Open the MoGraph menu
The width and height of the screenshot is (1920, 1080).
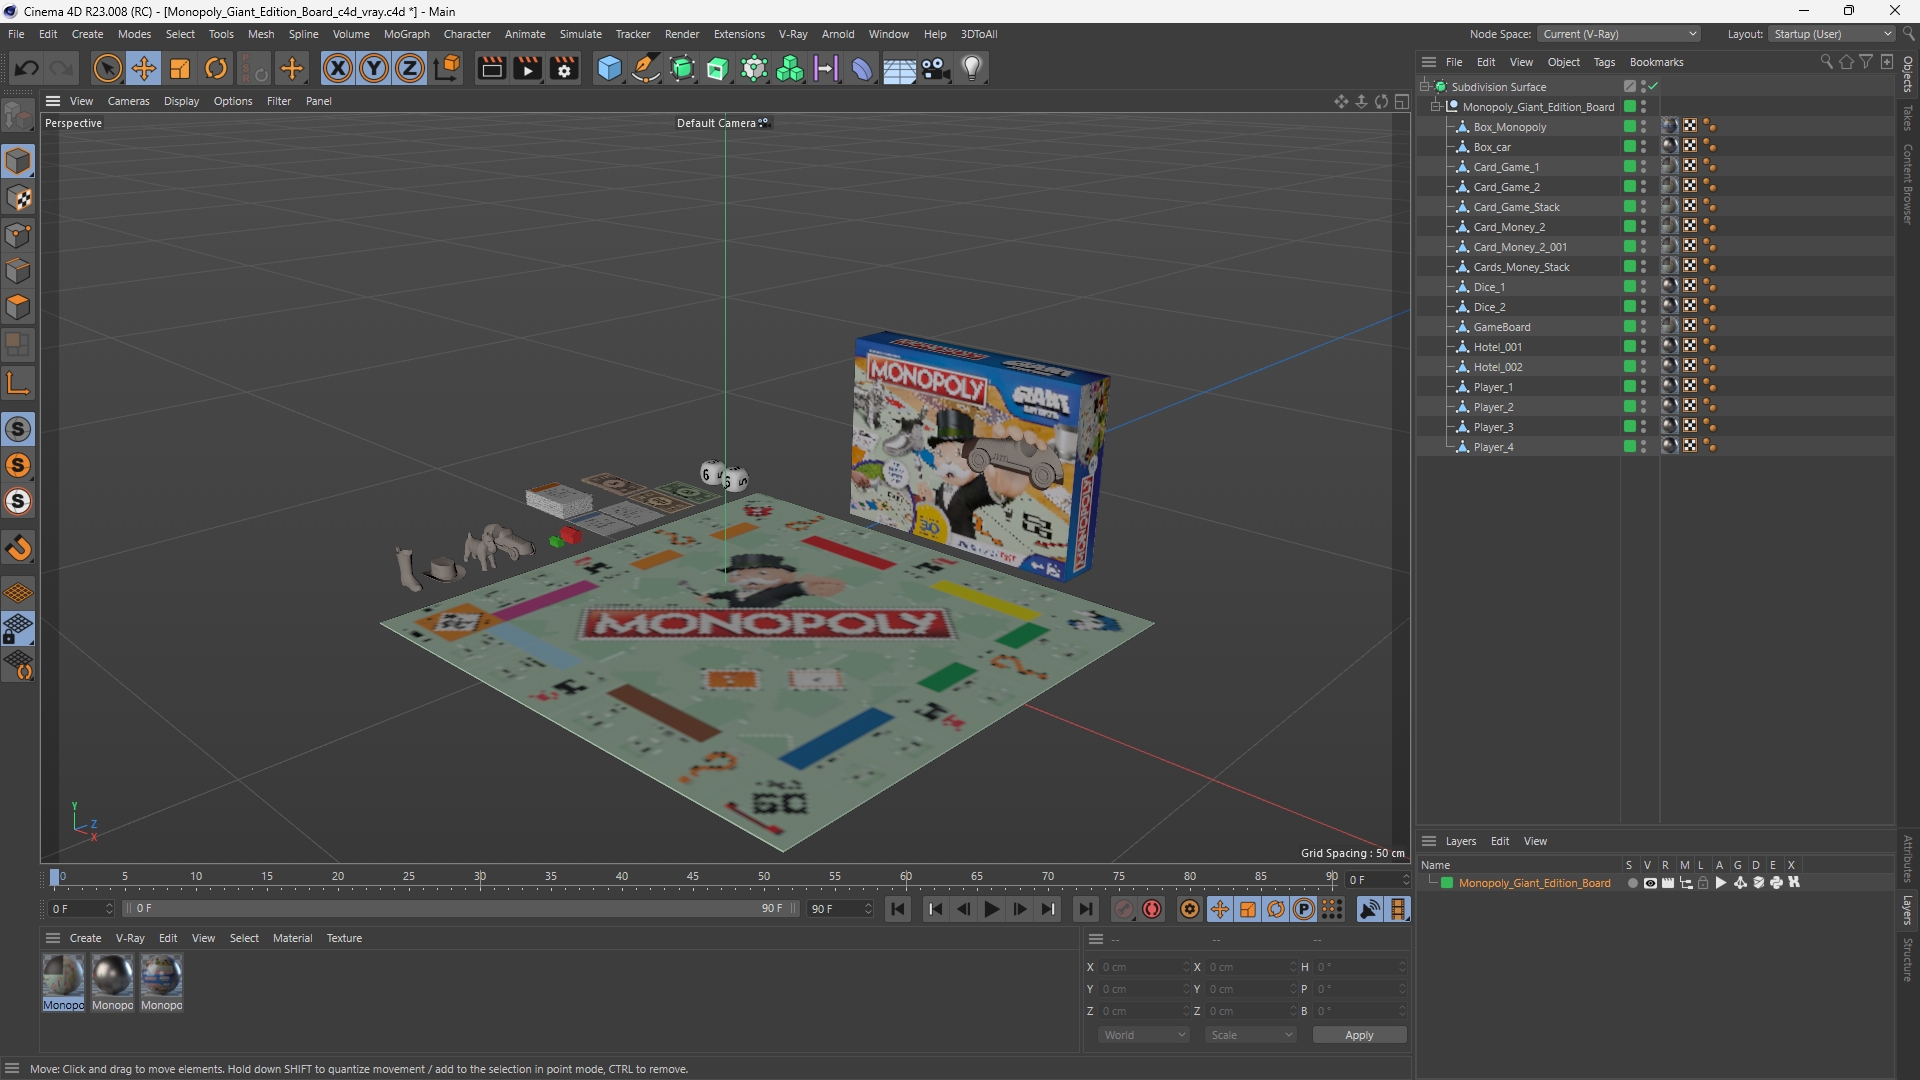(406, 34)
